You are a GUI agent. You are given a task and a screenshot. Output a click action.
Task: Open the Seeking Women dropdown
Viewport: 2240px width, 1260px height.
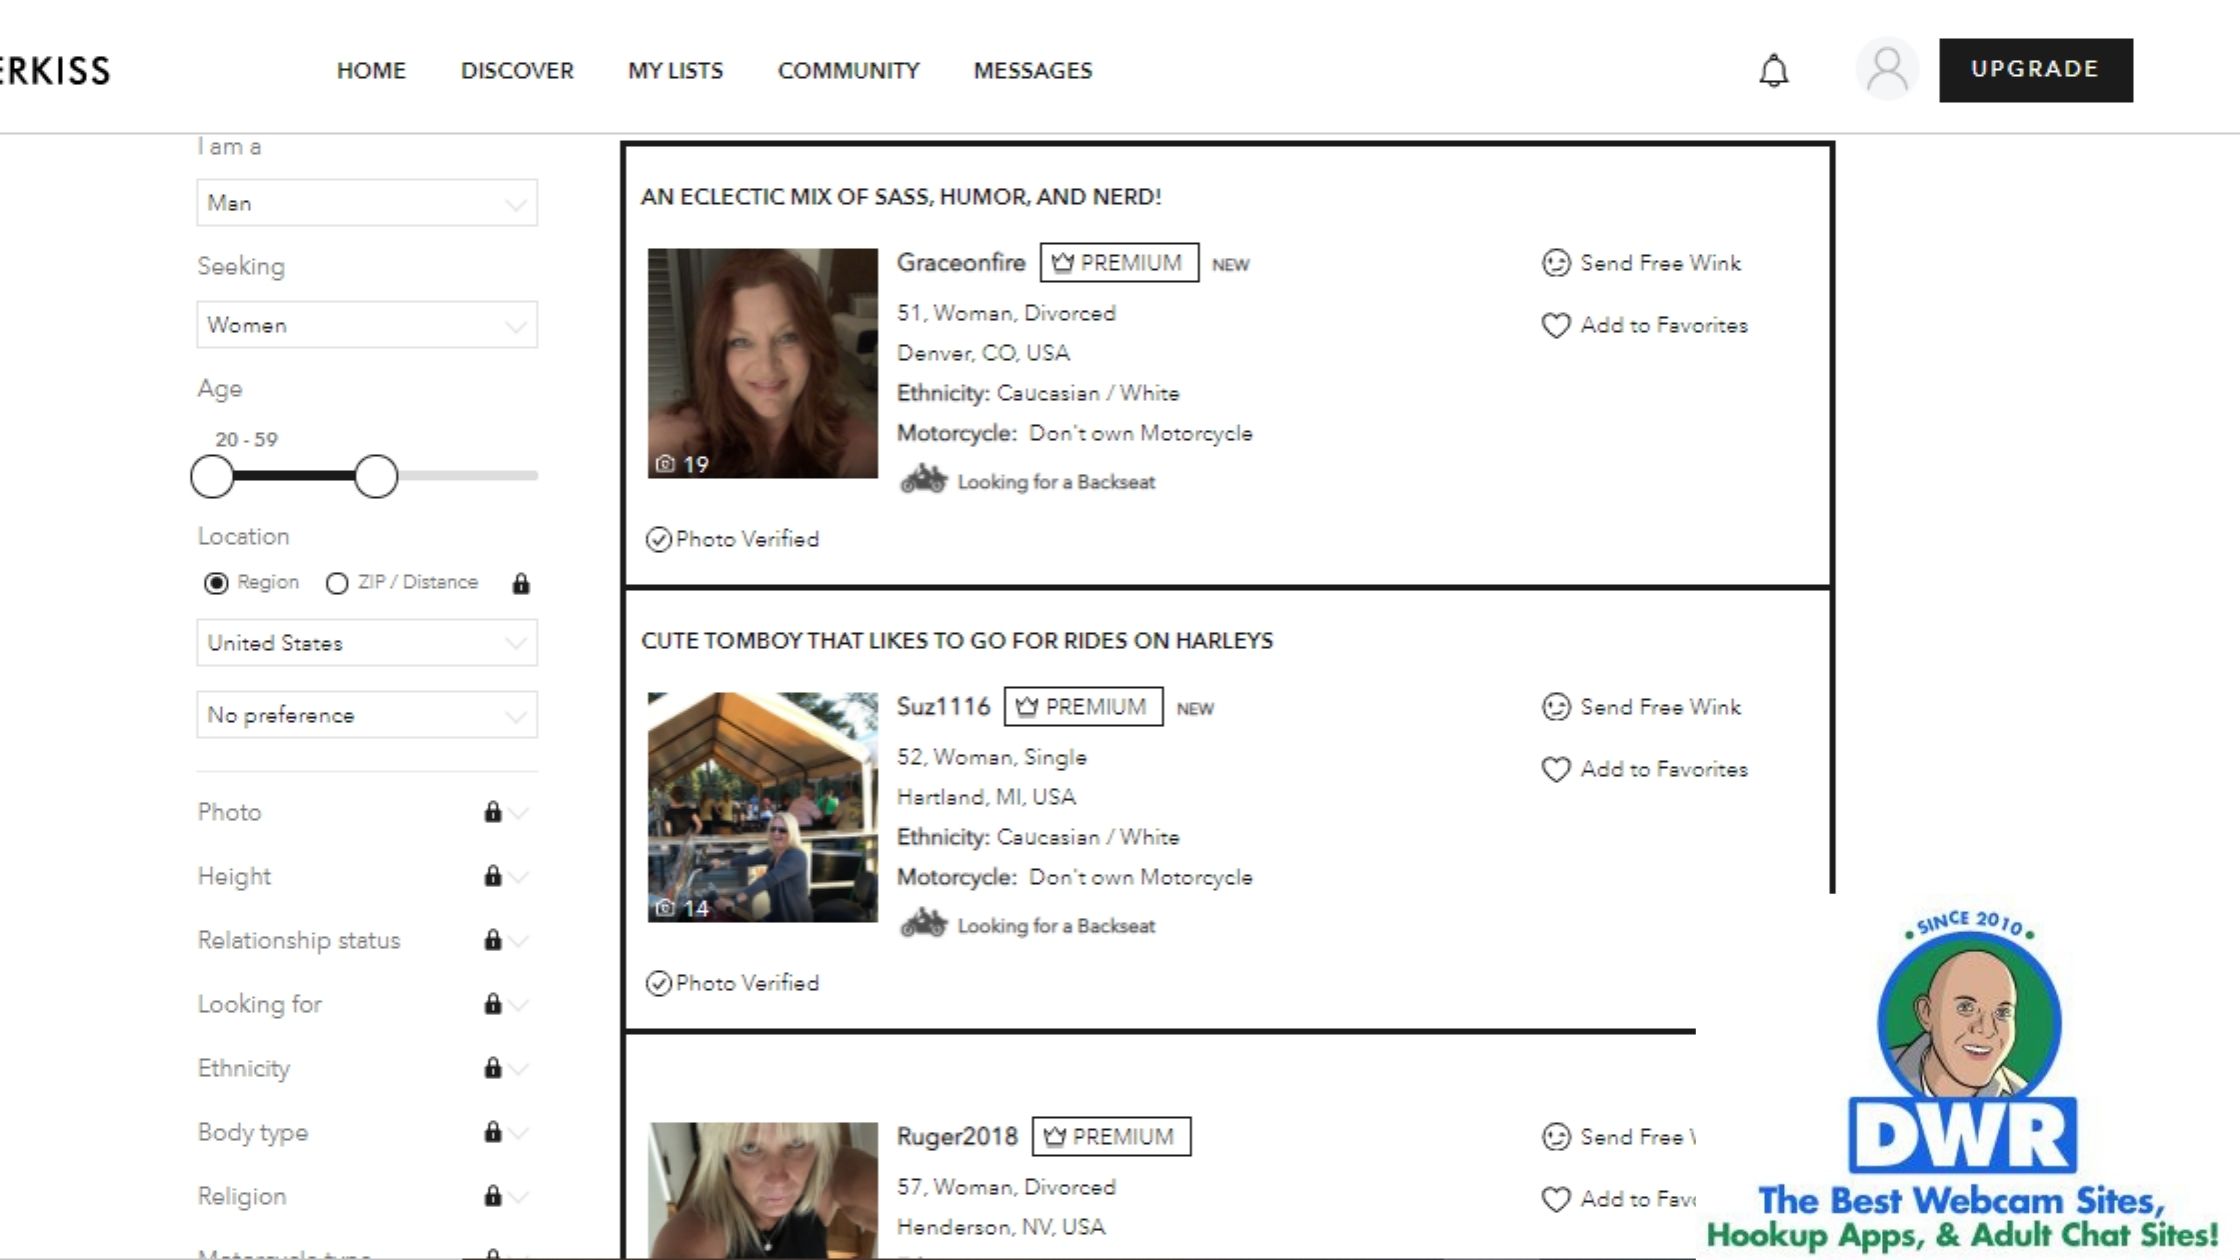coord(365,325)
